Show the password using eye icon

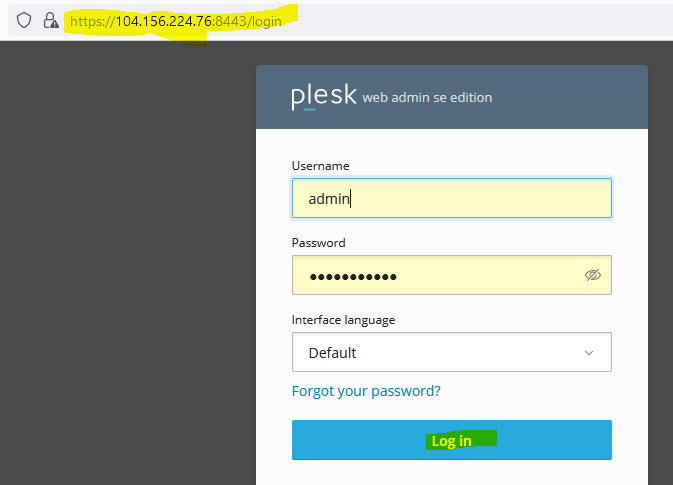[593, 275]
